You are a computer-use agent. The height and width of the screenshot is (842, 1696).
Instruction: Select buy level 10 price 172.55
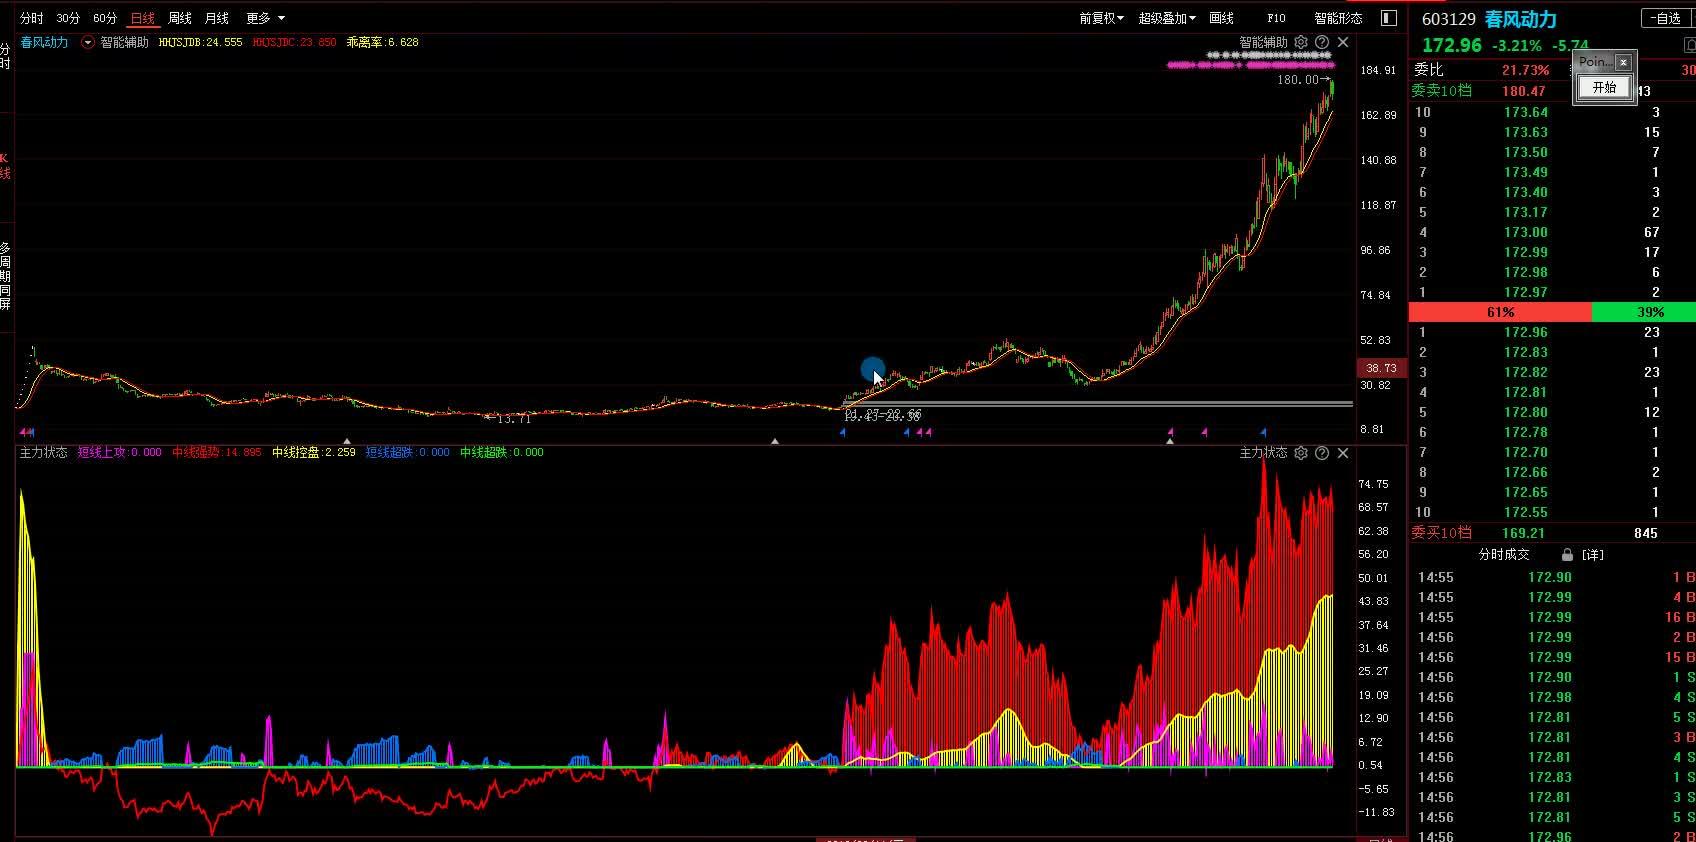(1526, 512)
